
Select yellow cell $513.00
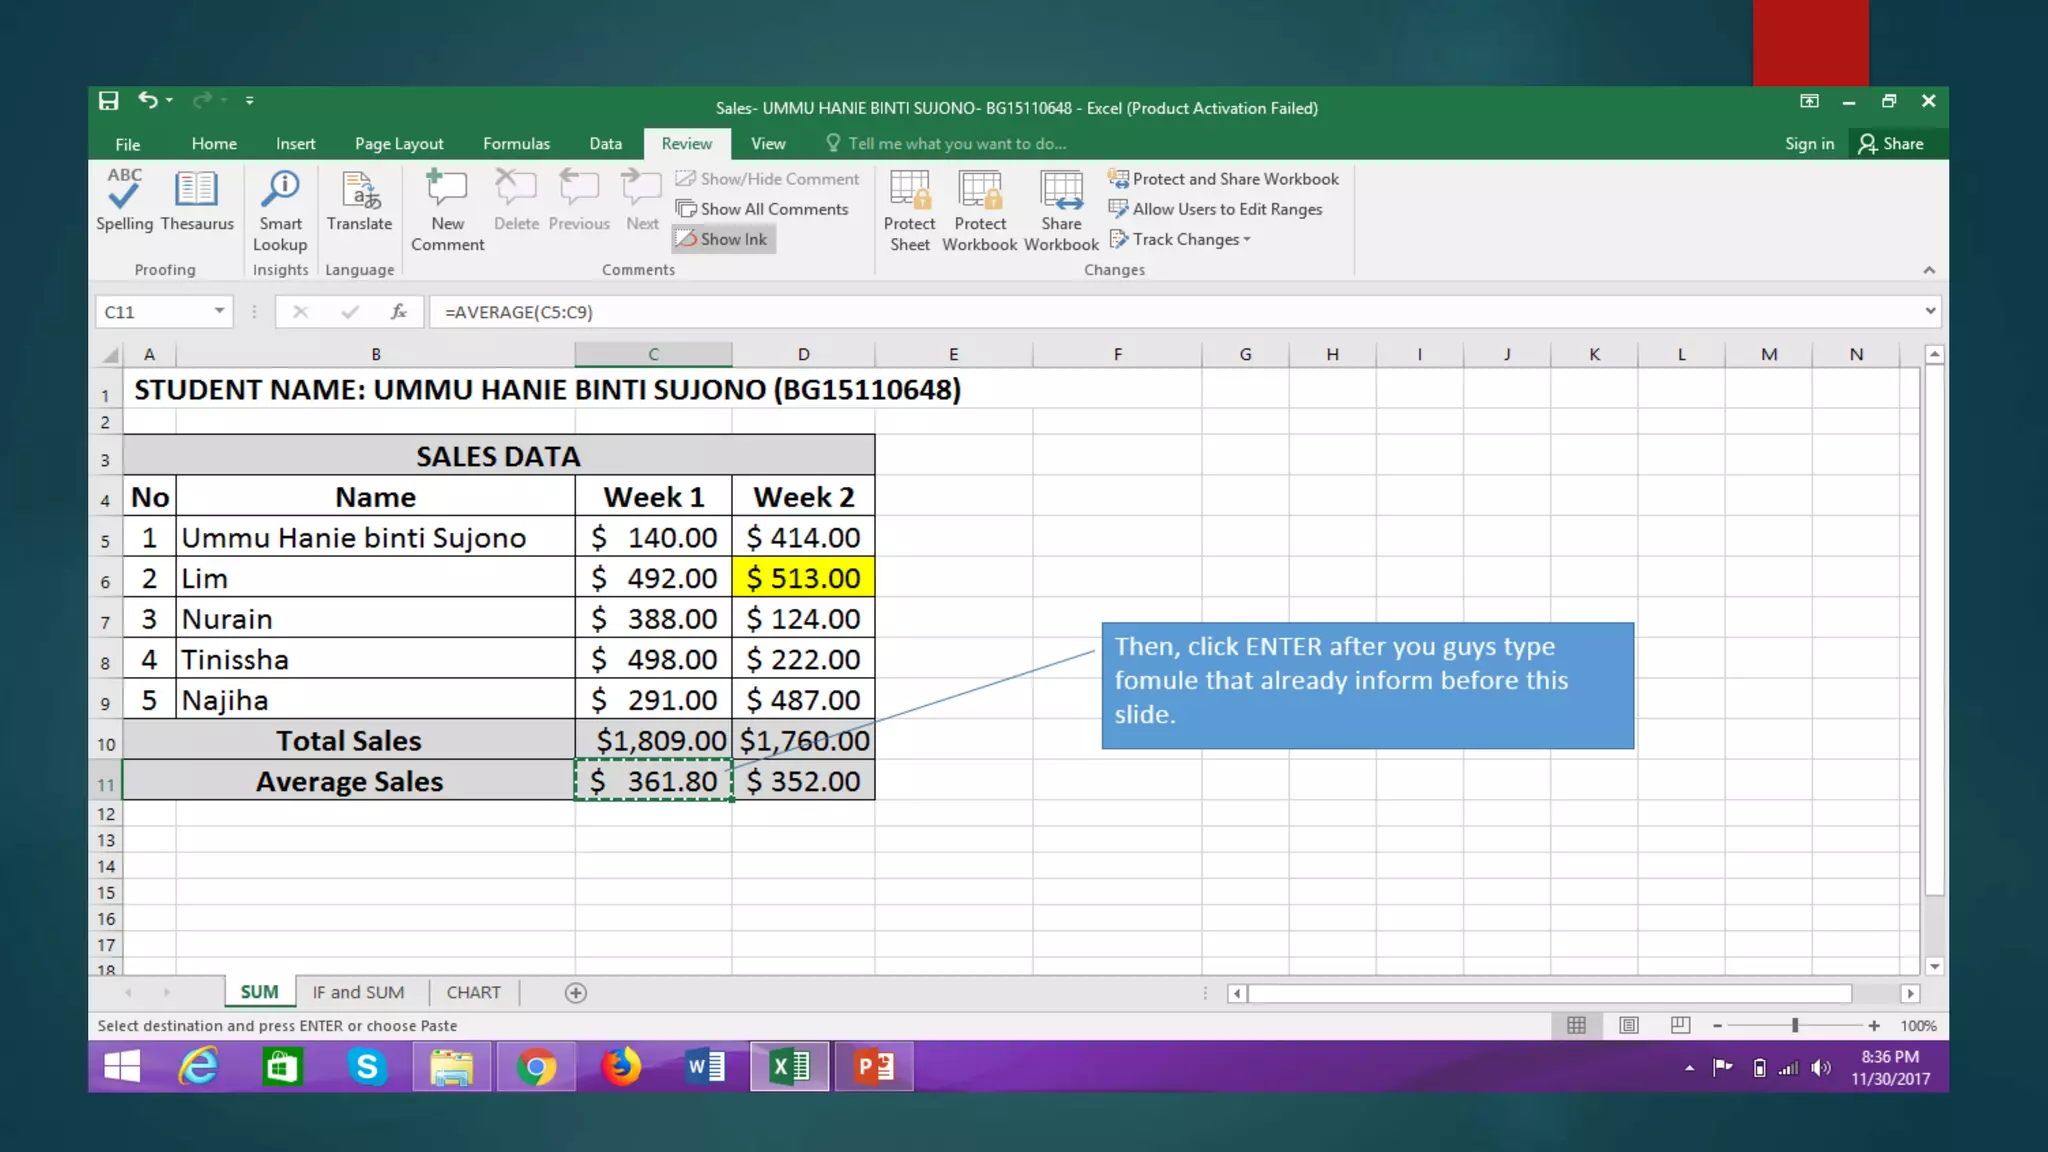click(x=803, y=578)
